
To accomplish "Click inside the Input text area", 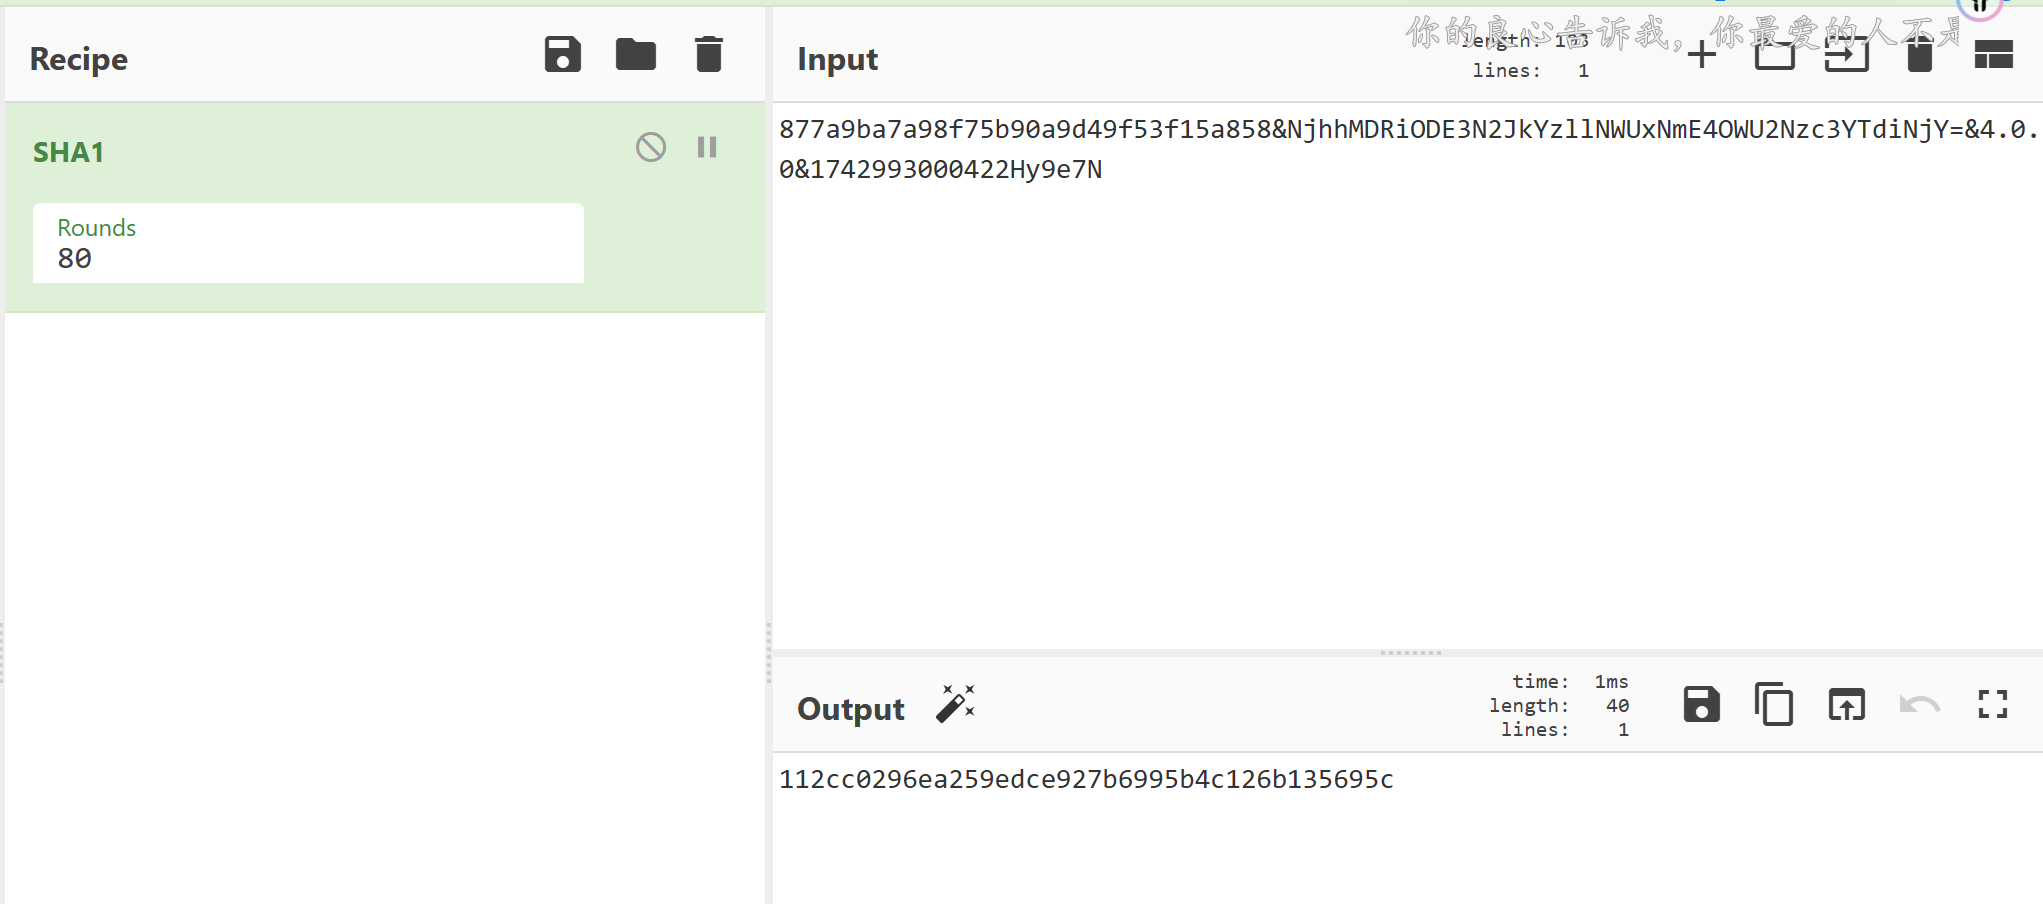I will pos(1400,400).
